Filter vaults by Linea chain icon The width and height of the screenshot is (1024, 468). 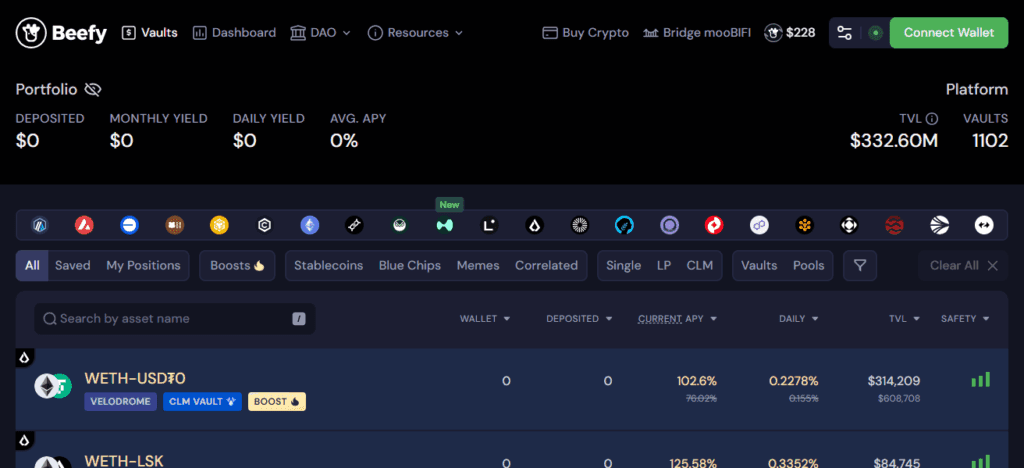(x=490, y=226)
